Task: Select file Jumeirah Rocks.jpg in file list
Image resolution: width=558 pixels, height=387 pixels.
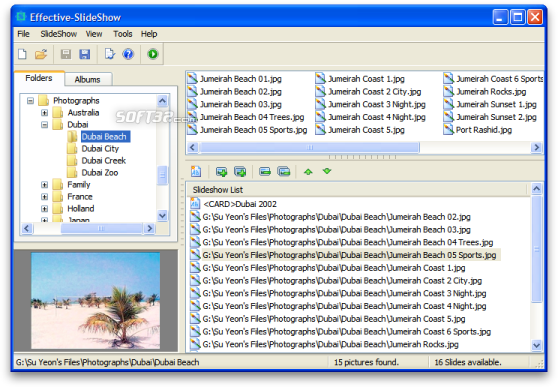Action: click(491, 91)
